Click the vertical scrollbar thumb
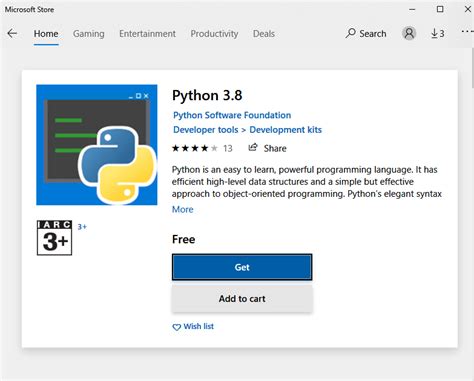The width and height of the screenshot is (474, 381). click(x=472, y=68)
